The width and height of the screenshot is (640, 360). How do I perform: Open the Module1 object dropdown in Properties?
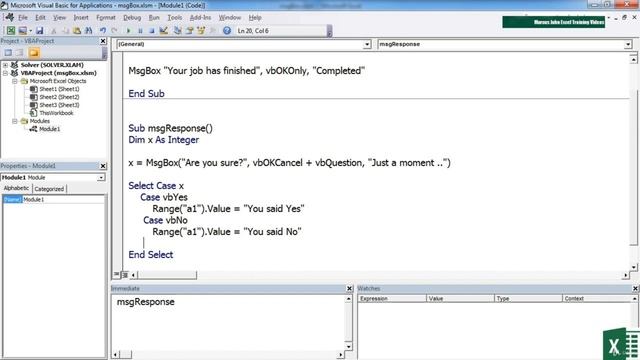click(x=101, y=178)
